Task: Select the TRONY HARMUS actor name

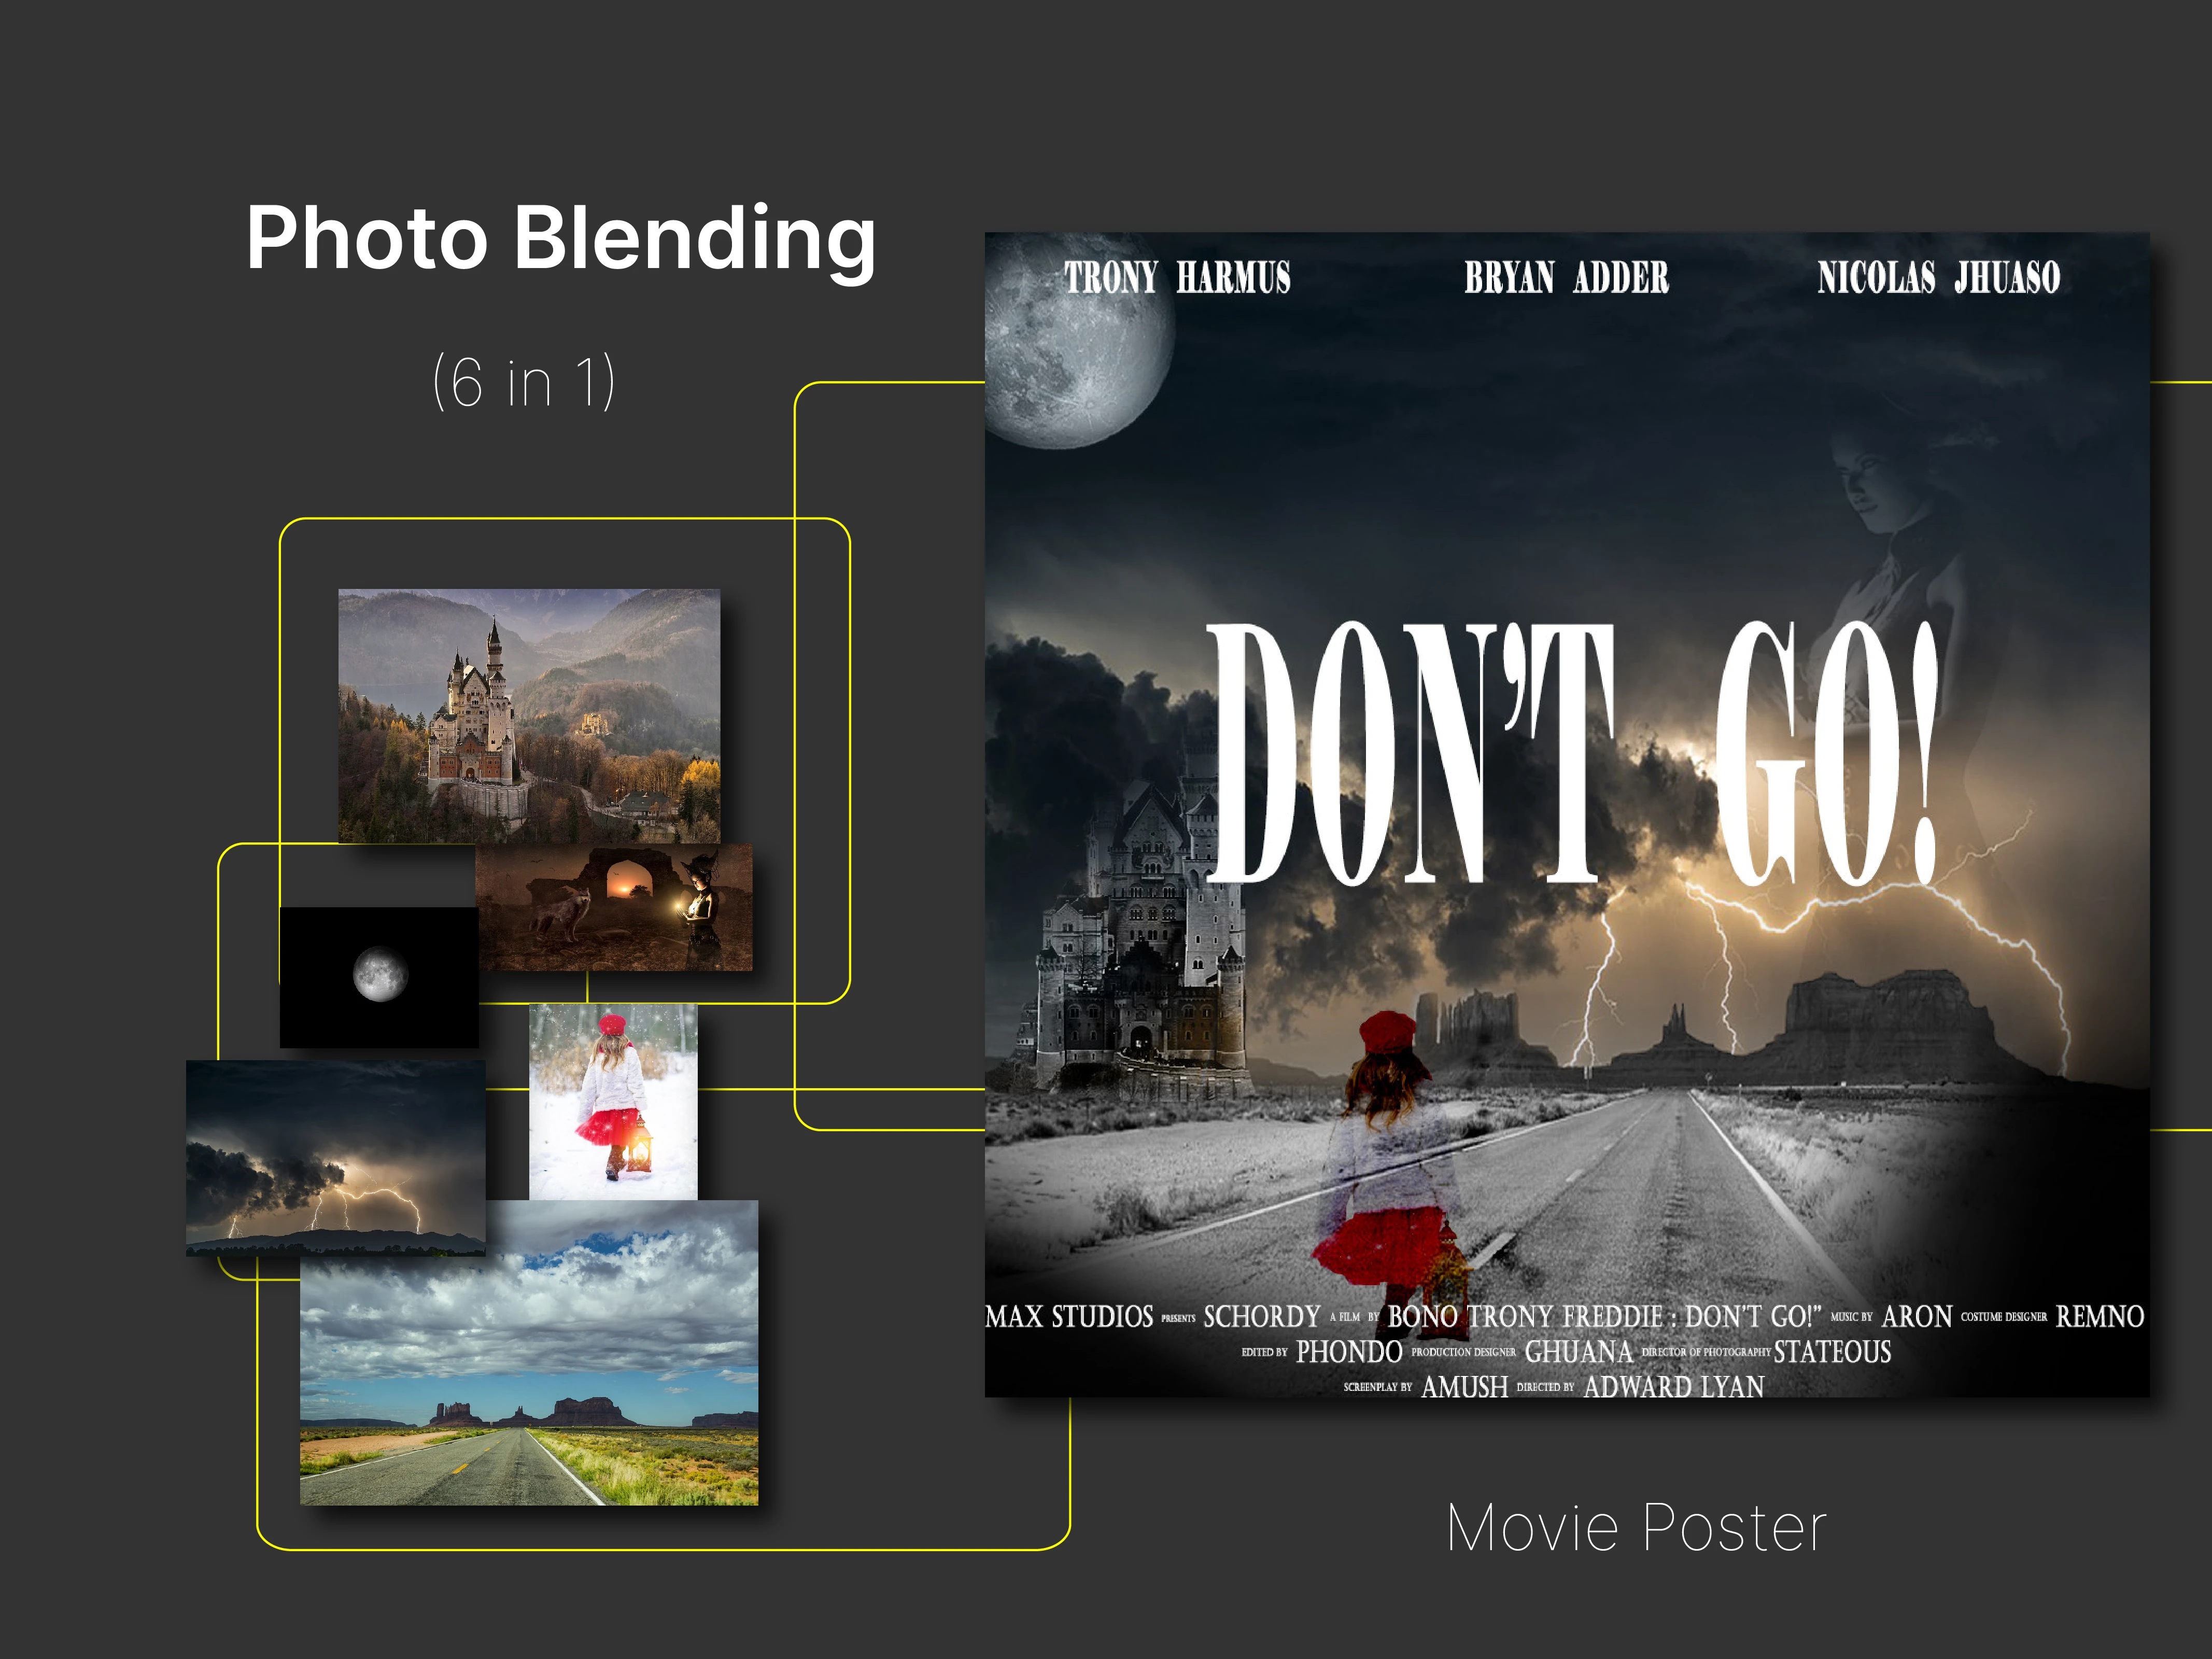Action: point(1177,277)
